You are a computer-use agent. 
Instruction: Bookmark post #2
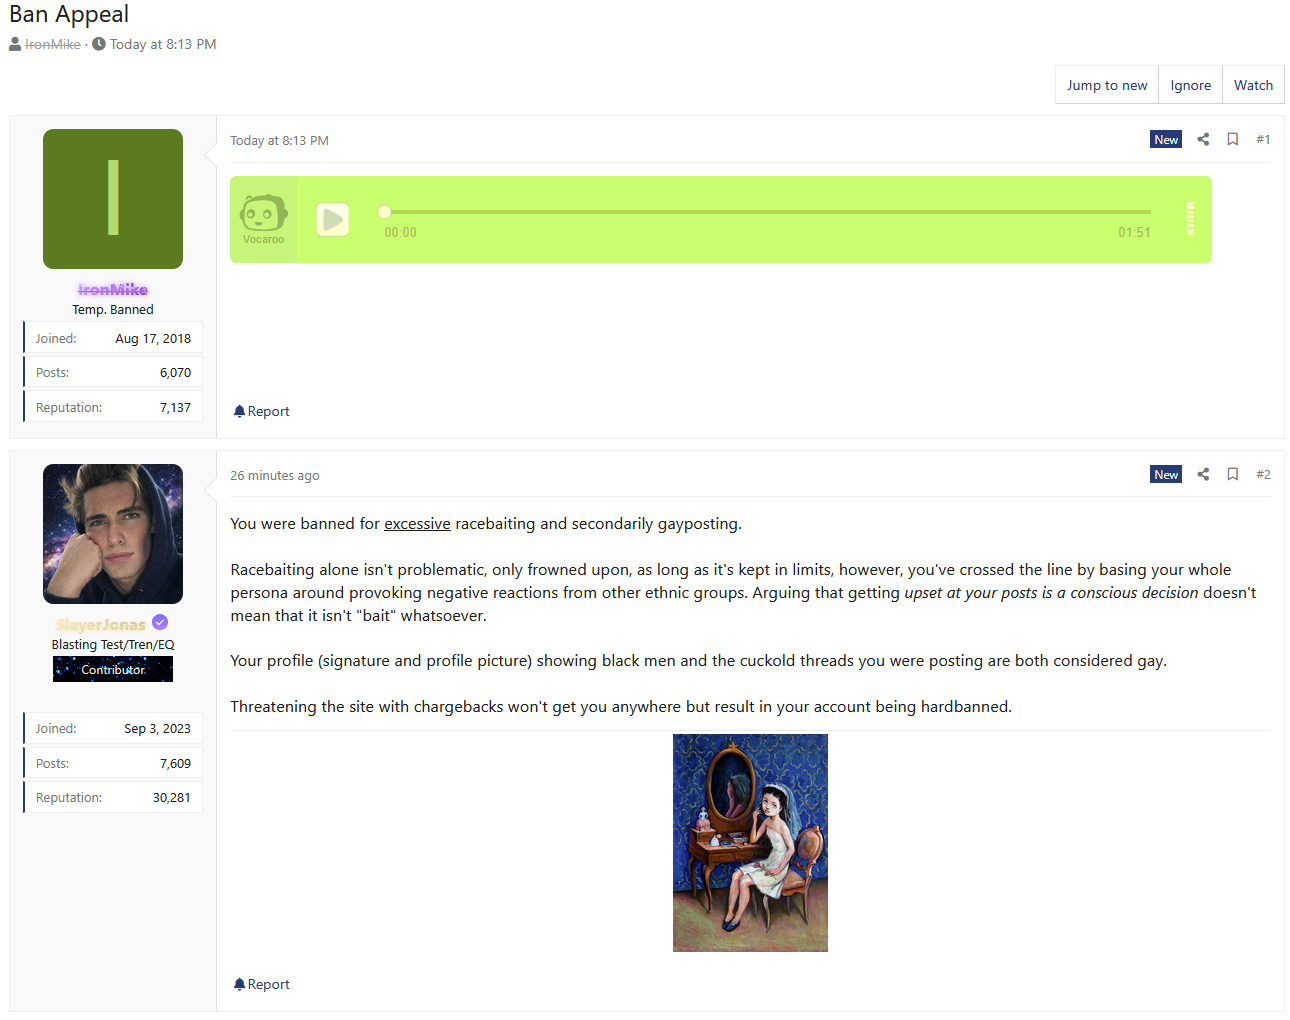pyautogui.click(x=1233, y=474)
